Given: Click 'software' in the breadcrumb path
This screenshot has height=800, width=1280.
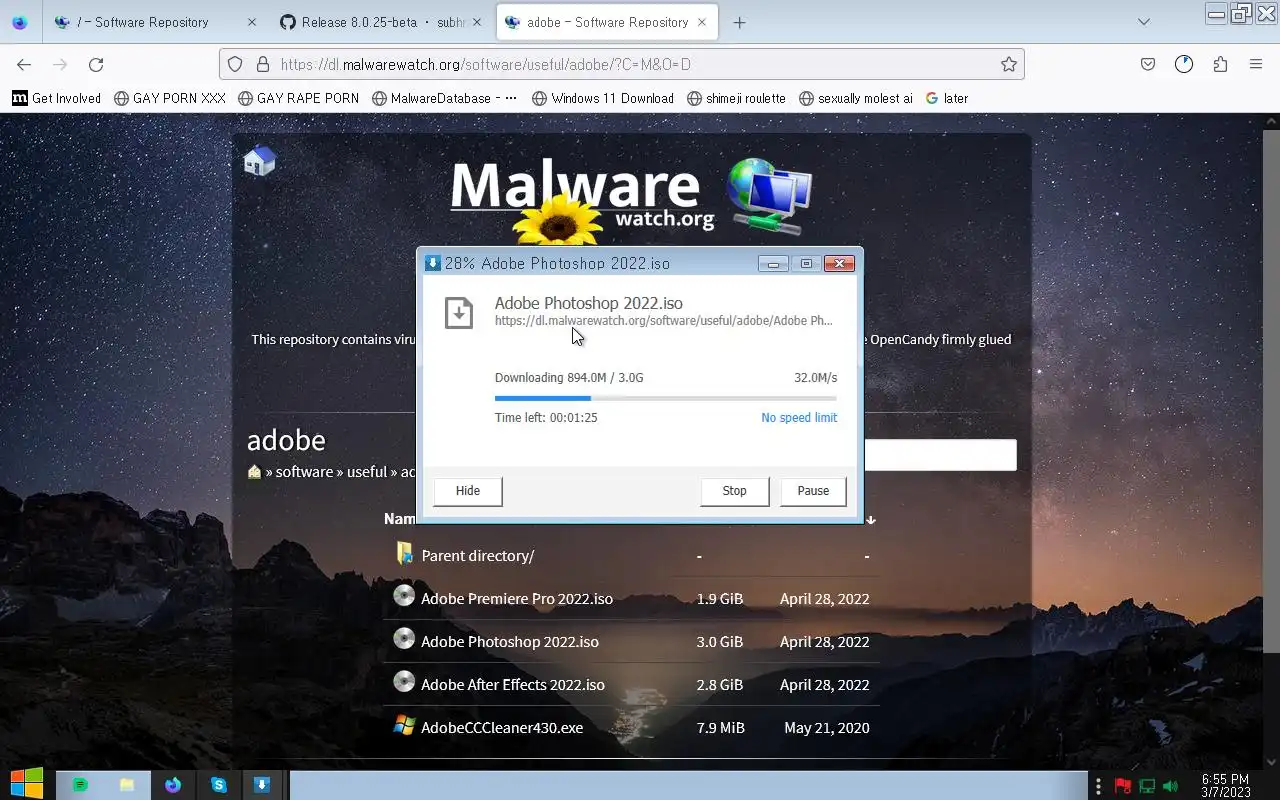Looking at the screenshot, I should pos(304,472).
